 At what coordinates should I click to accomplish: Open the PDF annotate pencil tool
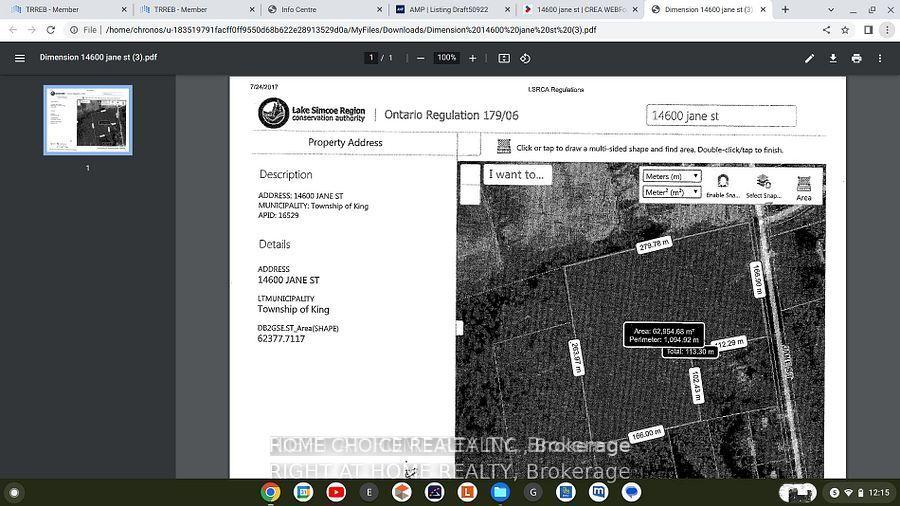[810, 58]
